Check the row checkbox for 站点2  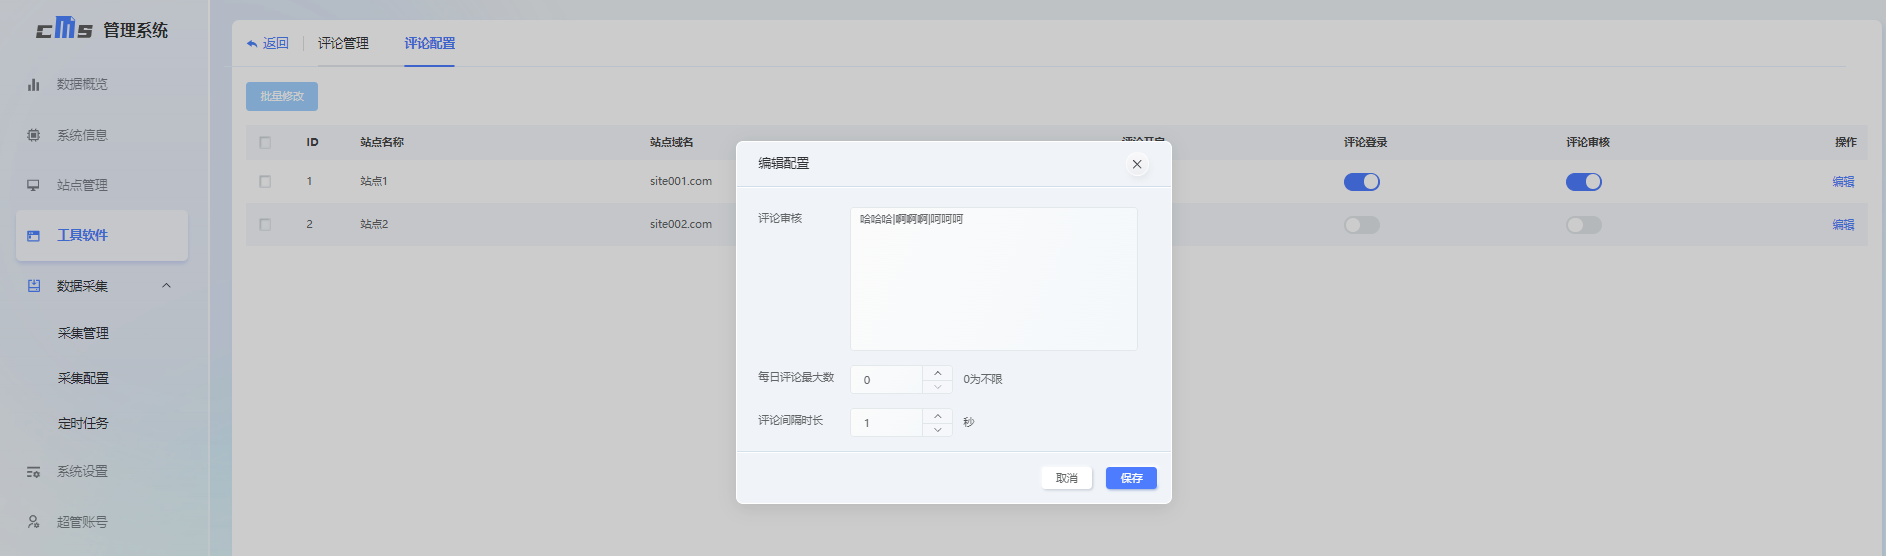[x=265, y=224]
